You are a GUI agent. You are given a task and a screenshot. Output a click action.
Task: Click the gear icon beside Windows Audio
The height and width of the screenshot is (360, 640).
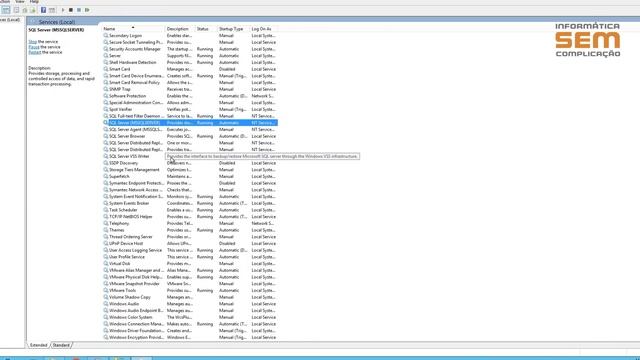[x=106, y=304]
